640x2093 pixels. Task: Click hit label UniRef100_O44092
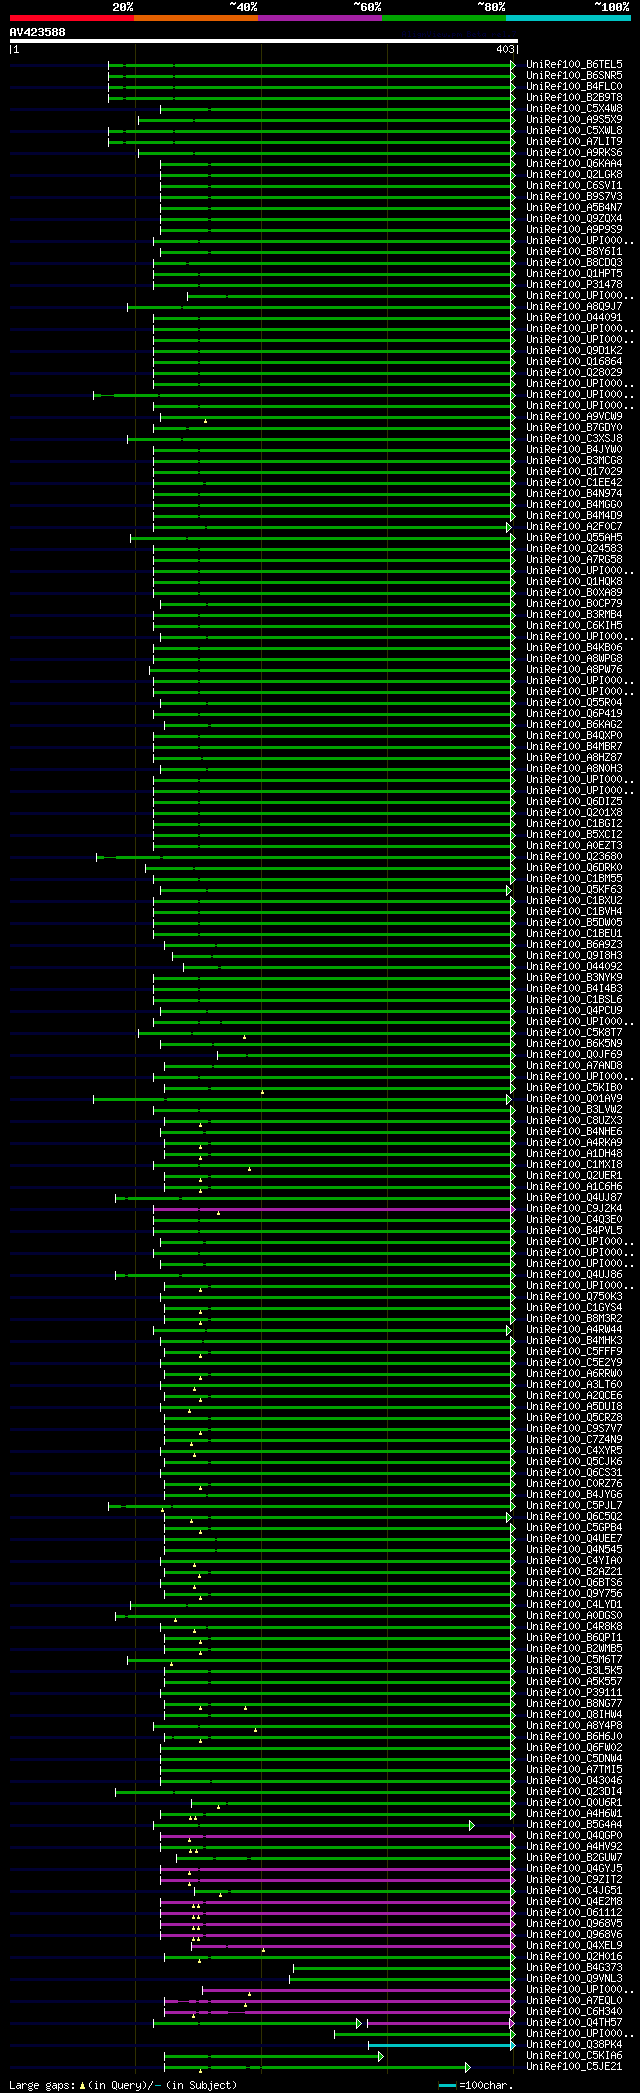pos(574,966)
